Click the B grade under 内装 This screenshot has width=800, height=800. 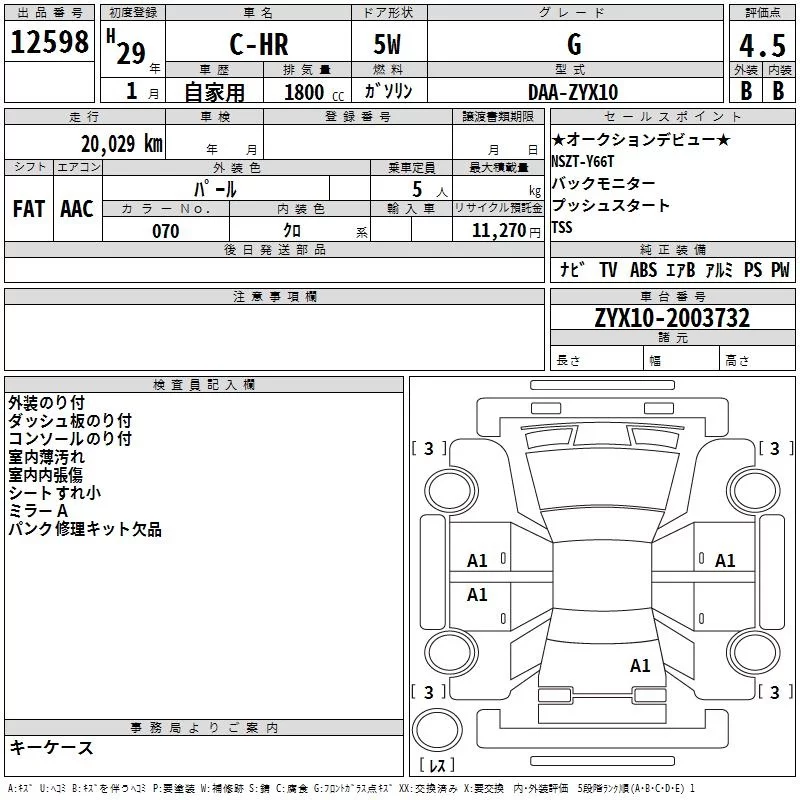778,91
